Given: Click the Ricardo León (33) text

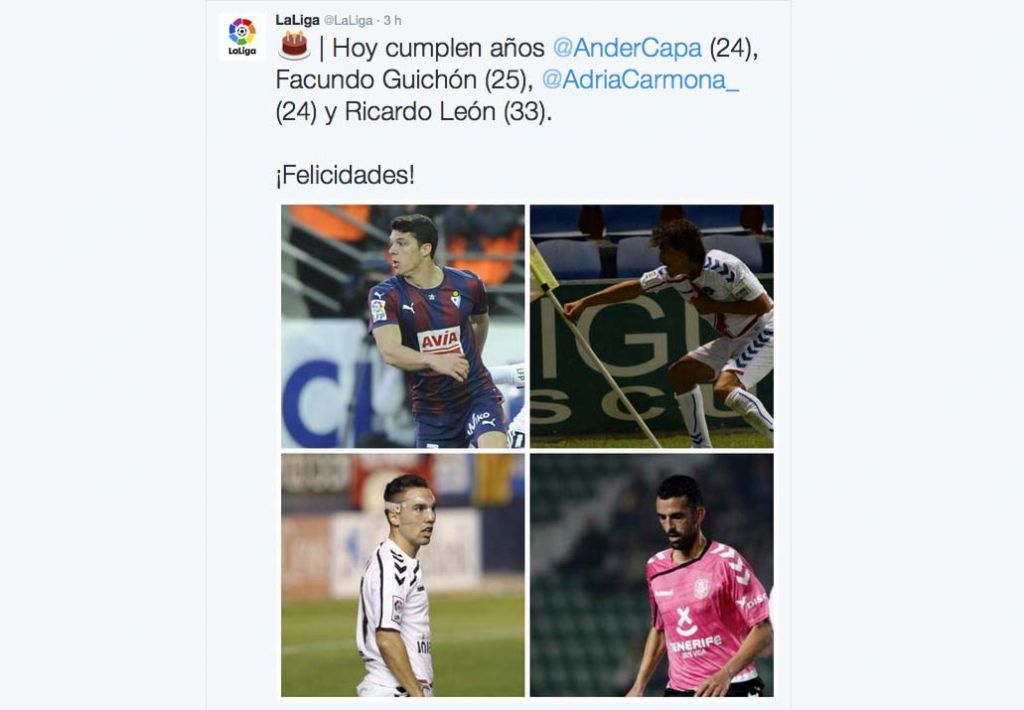Looking at the screenshot, I should [448, 112].
